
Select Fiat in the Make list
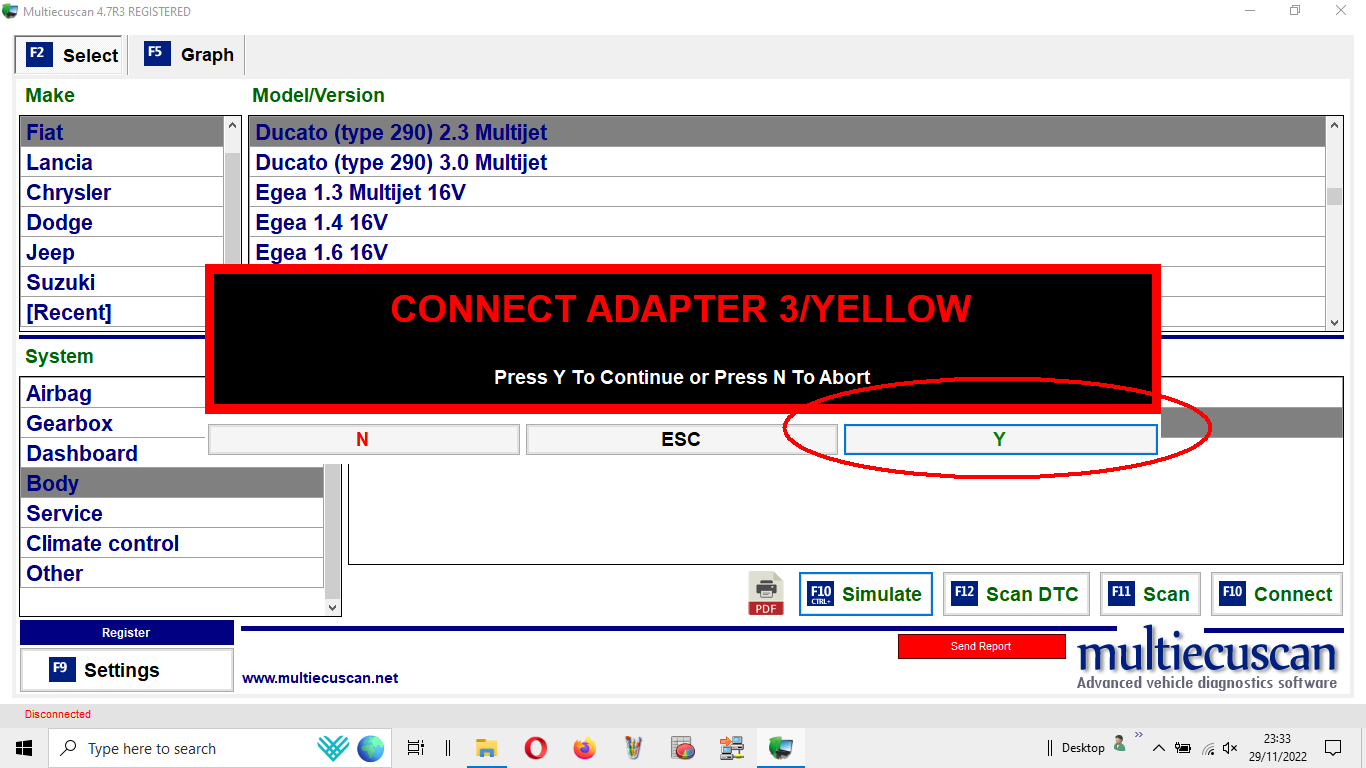pyautogui.click(x=122, y=132)
